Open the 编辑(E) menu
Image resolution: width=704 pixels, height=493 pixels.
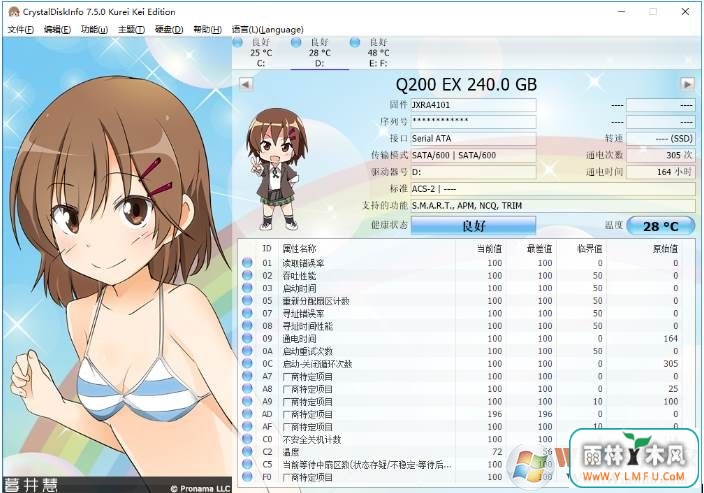[57, 30]
